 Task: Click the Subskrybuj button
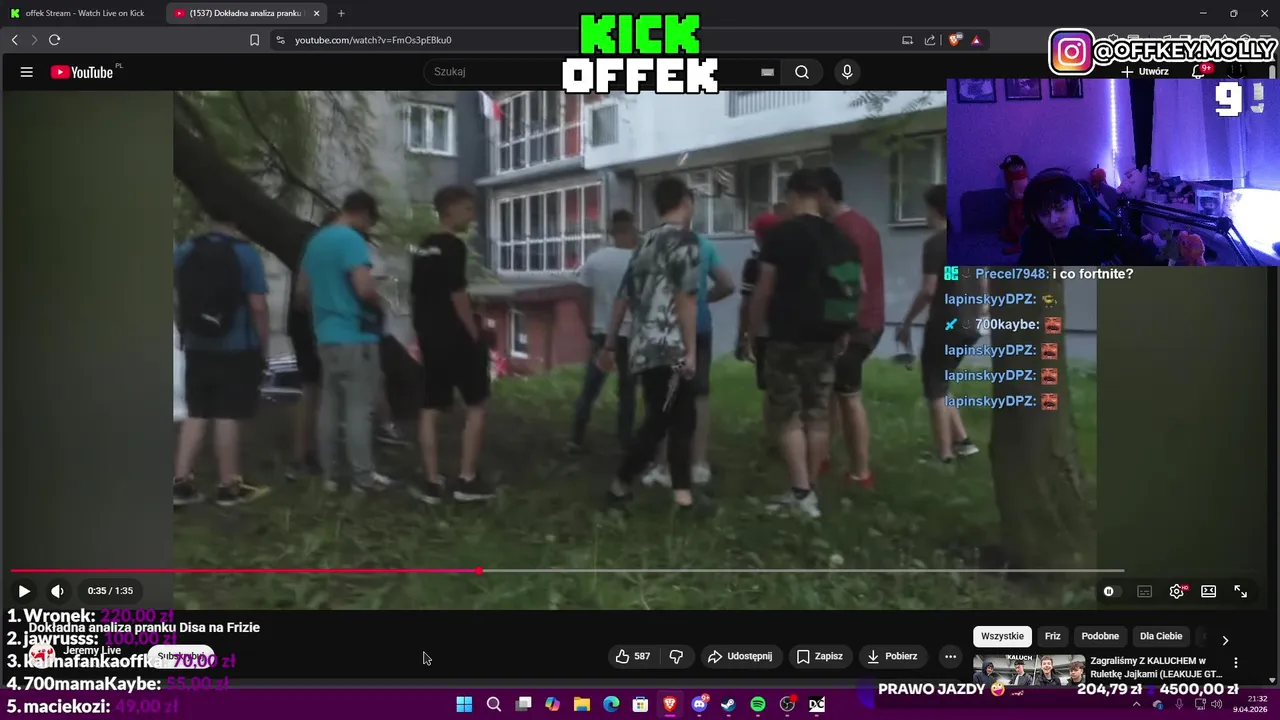[181, 657]
